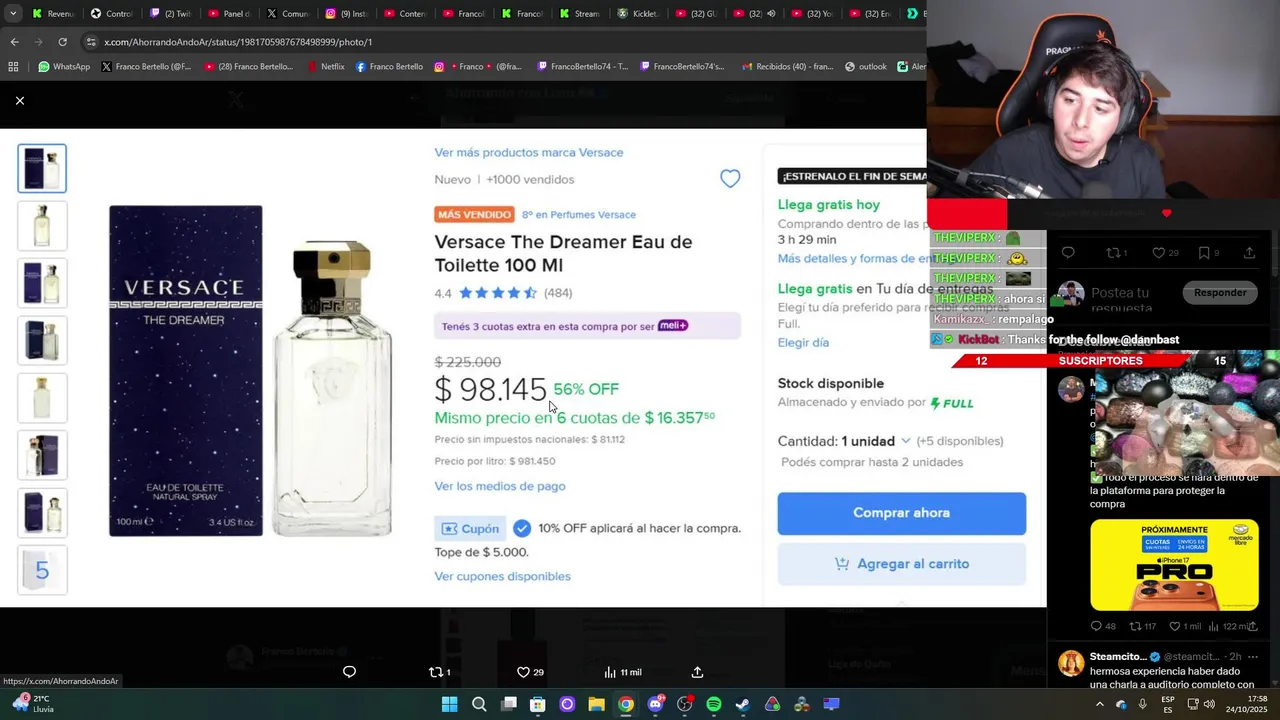Open Ver los medios de pago
The height and width of the screenshot is (720, 1280).
(x=500, y=486)
